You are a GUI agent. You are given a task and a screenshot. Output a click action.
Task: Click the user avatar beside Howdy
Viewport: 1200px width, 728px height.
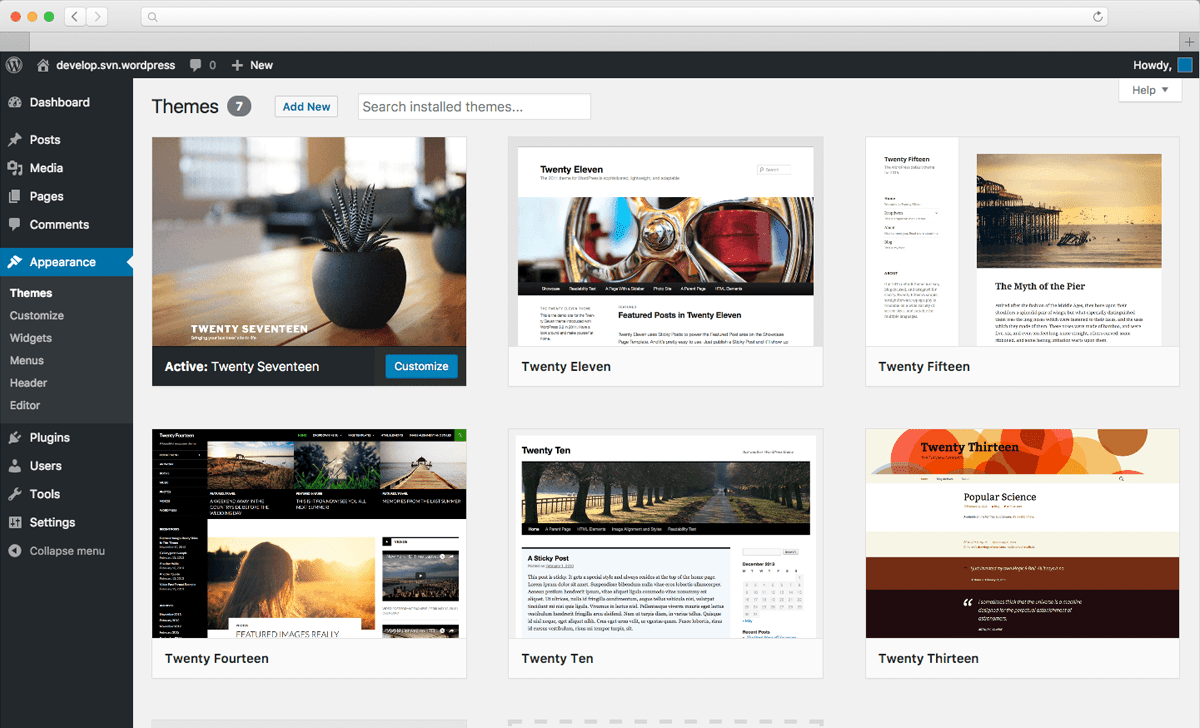(x=1185, y=65)
